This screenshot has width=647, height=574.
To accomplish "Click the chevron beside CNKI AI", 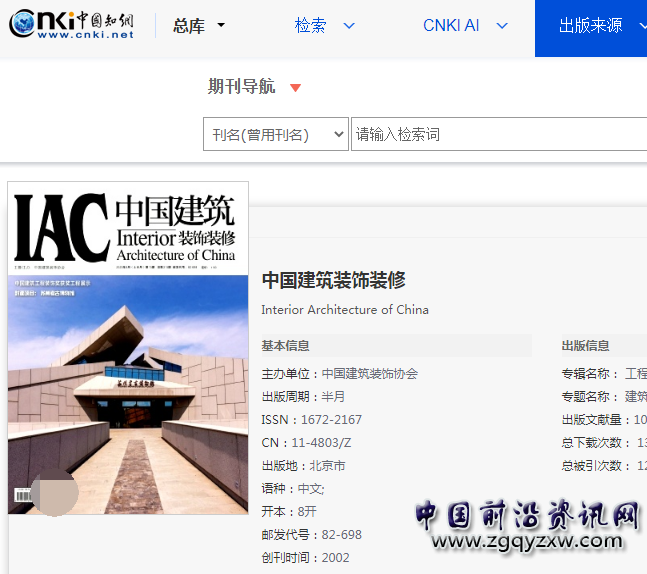I will coord(502,26).
